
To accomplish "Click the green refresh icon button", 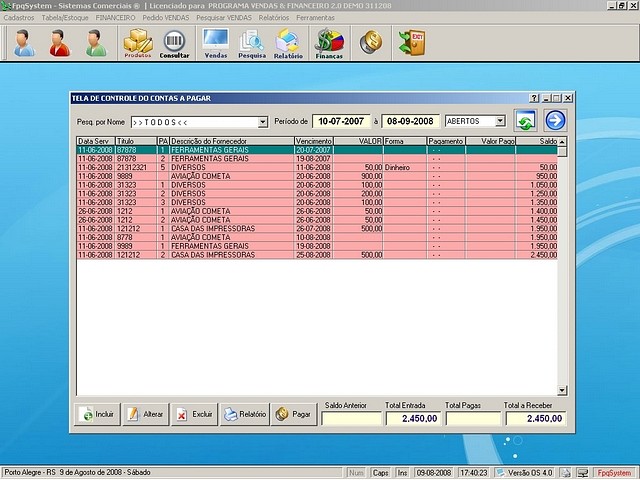I will point(525,121).
